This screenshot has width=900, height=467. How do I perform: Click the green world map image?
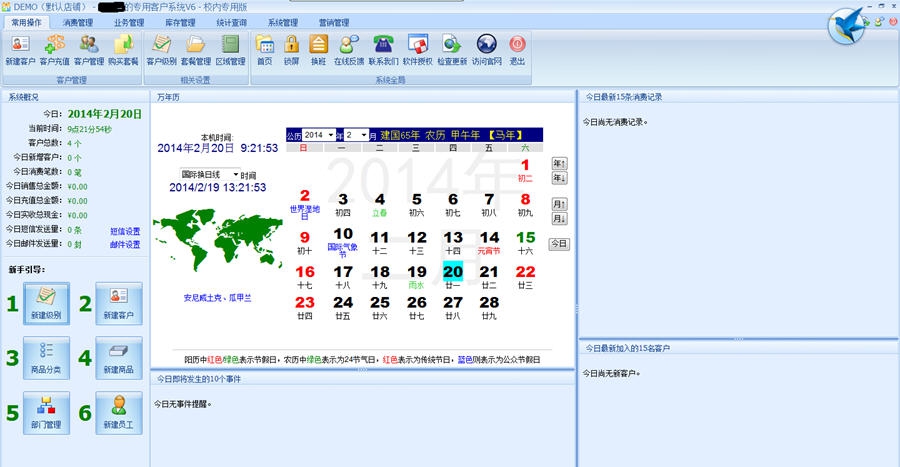[218, 240]
